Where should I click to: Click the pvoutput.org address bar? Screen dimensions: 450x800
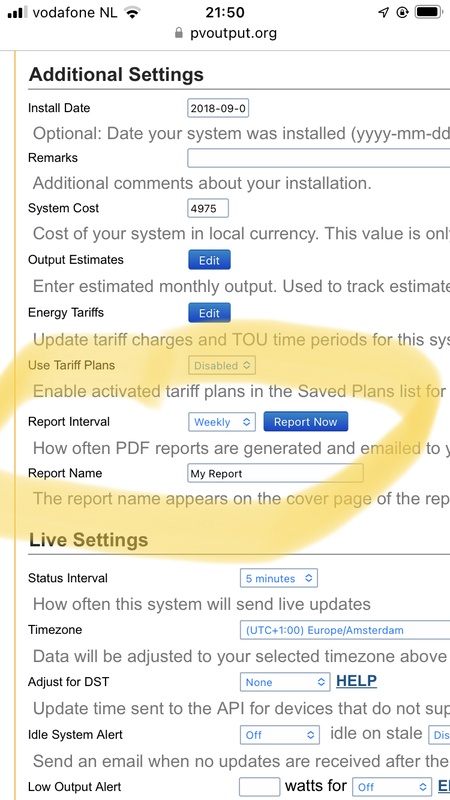[x=225, y=33]
